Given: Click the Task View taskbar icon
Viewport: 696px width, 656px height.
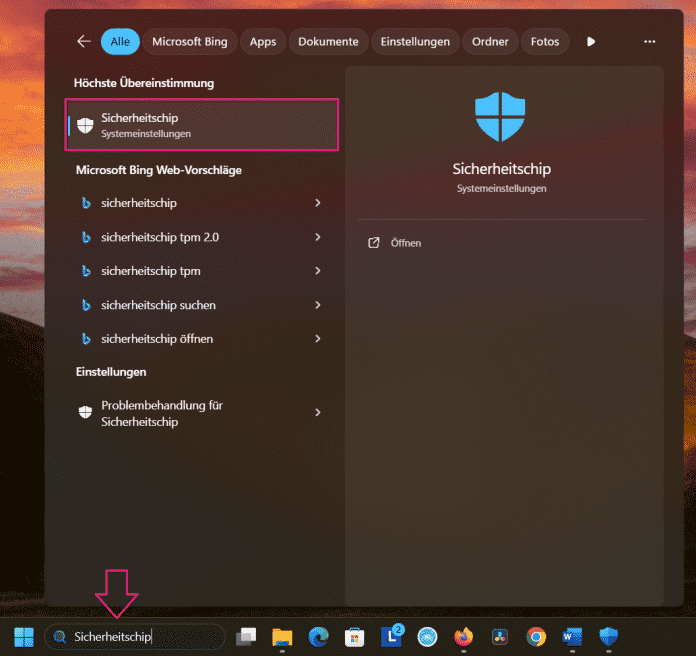Looking at the screenshot, I should (246, 637).
